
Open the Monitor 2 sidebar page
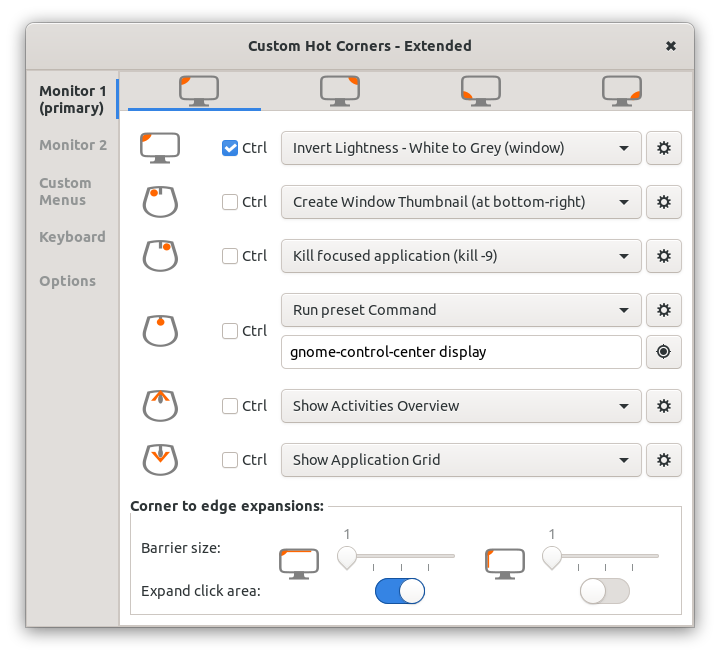click(x=73, y=145)
